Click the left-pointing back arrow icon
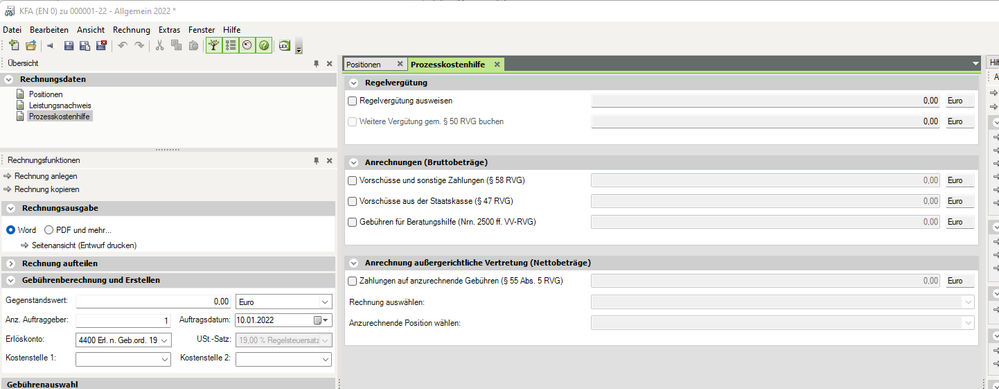999x389 pixels. click(50, 46)
